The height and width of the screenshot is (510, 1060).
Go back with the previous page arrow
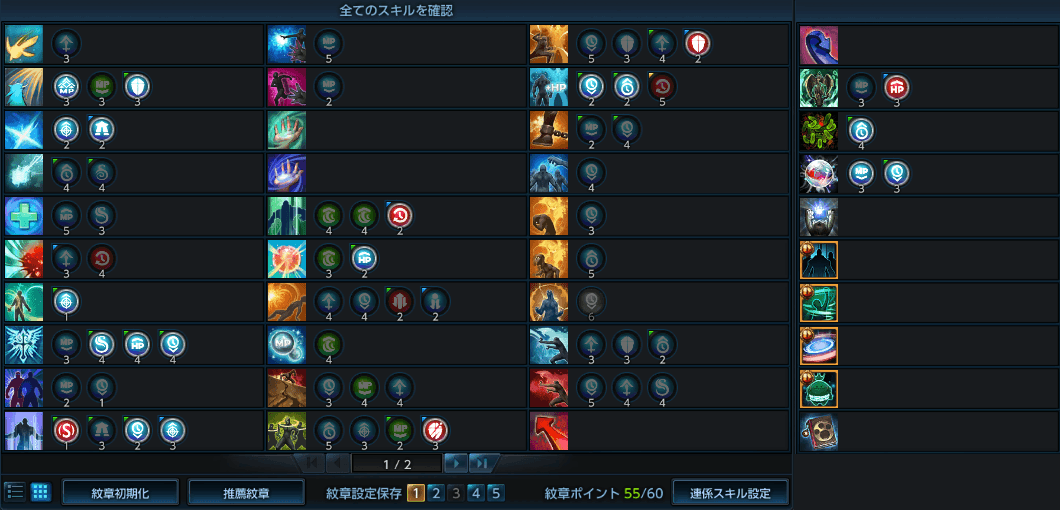(338, 464)
